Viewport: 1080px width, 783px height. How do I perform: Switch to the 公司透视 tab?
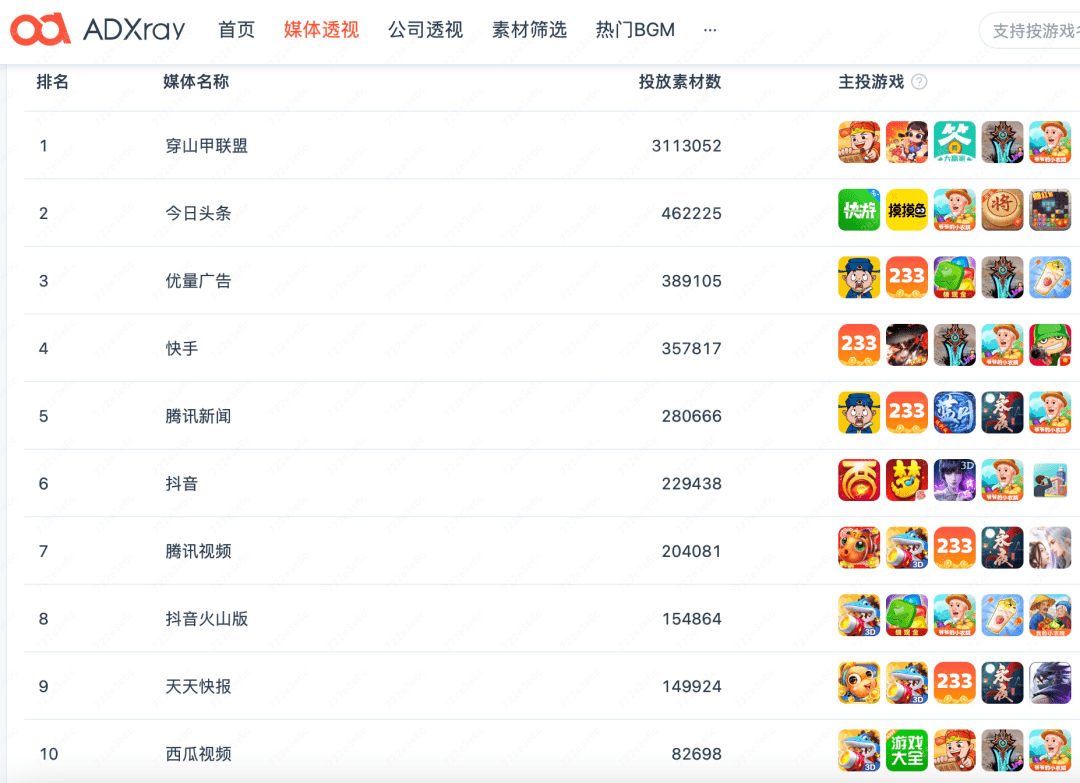pyautogui.click(x=426, y=30)
